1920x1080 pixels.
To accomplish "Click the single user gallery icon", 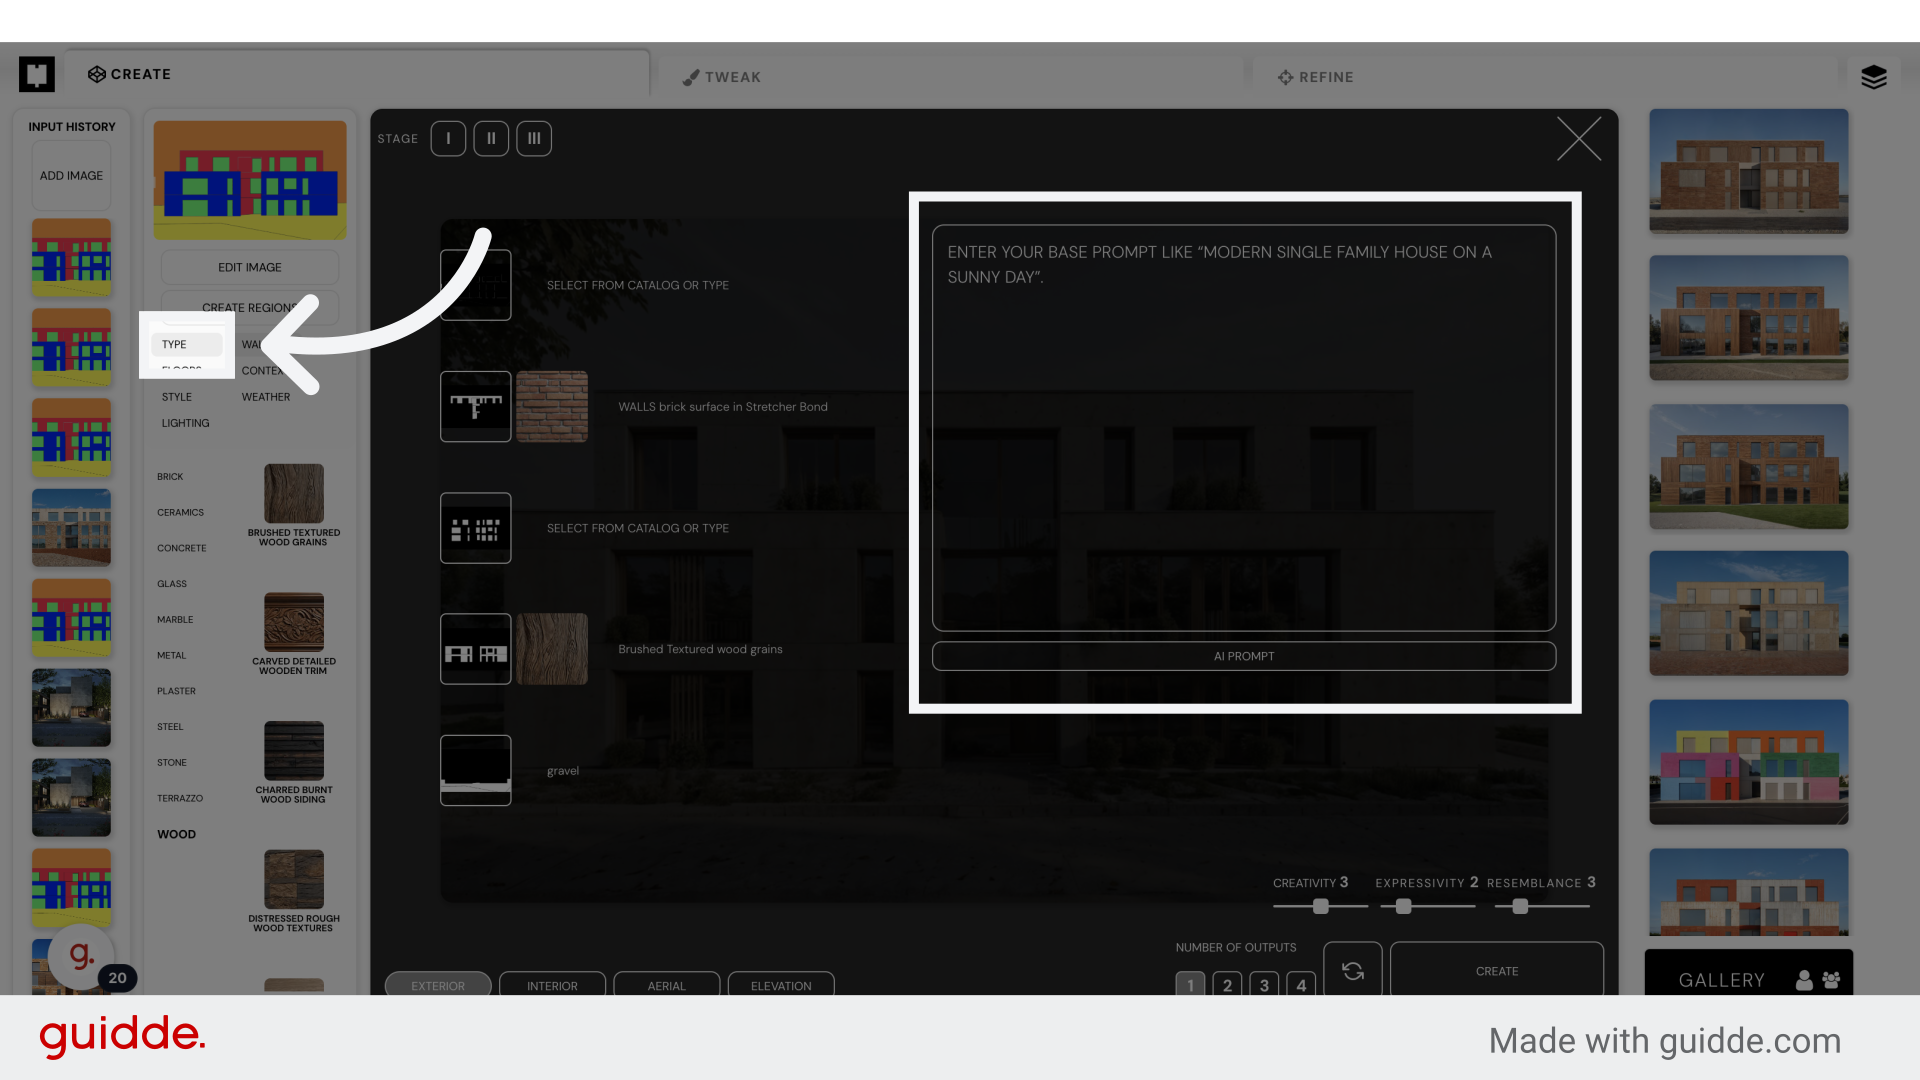I will coord(1804,980).
